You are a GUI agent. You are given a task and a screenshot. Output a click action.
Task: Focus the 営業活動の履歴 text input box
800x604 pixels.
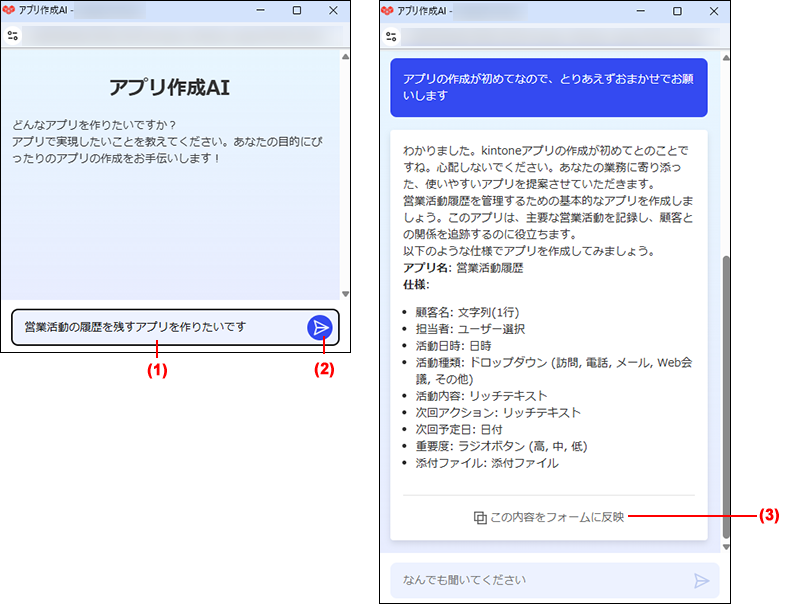point(160,327)
